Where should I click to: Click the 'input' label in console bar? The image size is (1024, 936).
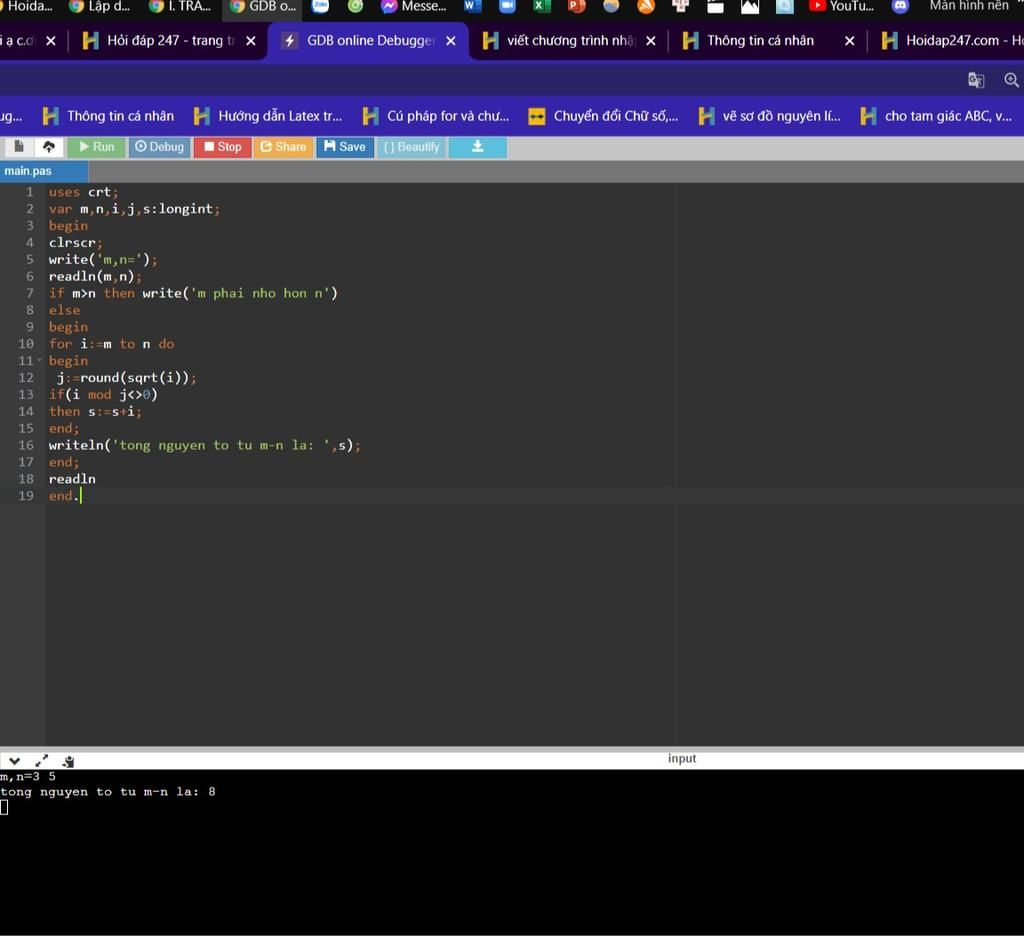point(682,758)
